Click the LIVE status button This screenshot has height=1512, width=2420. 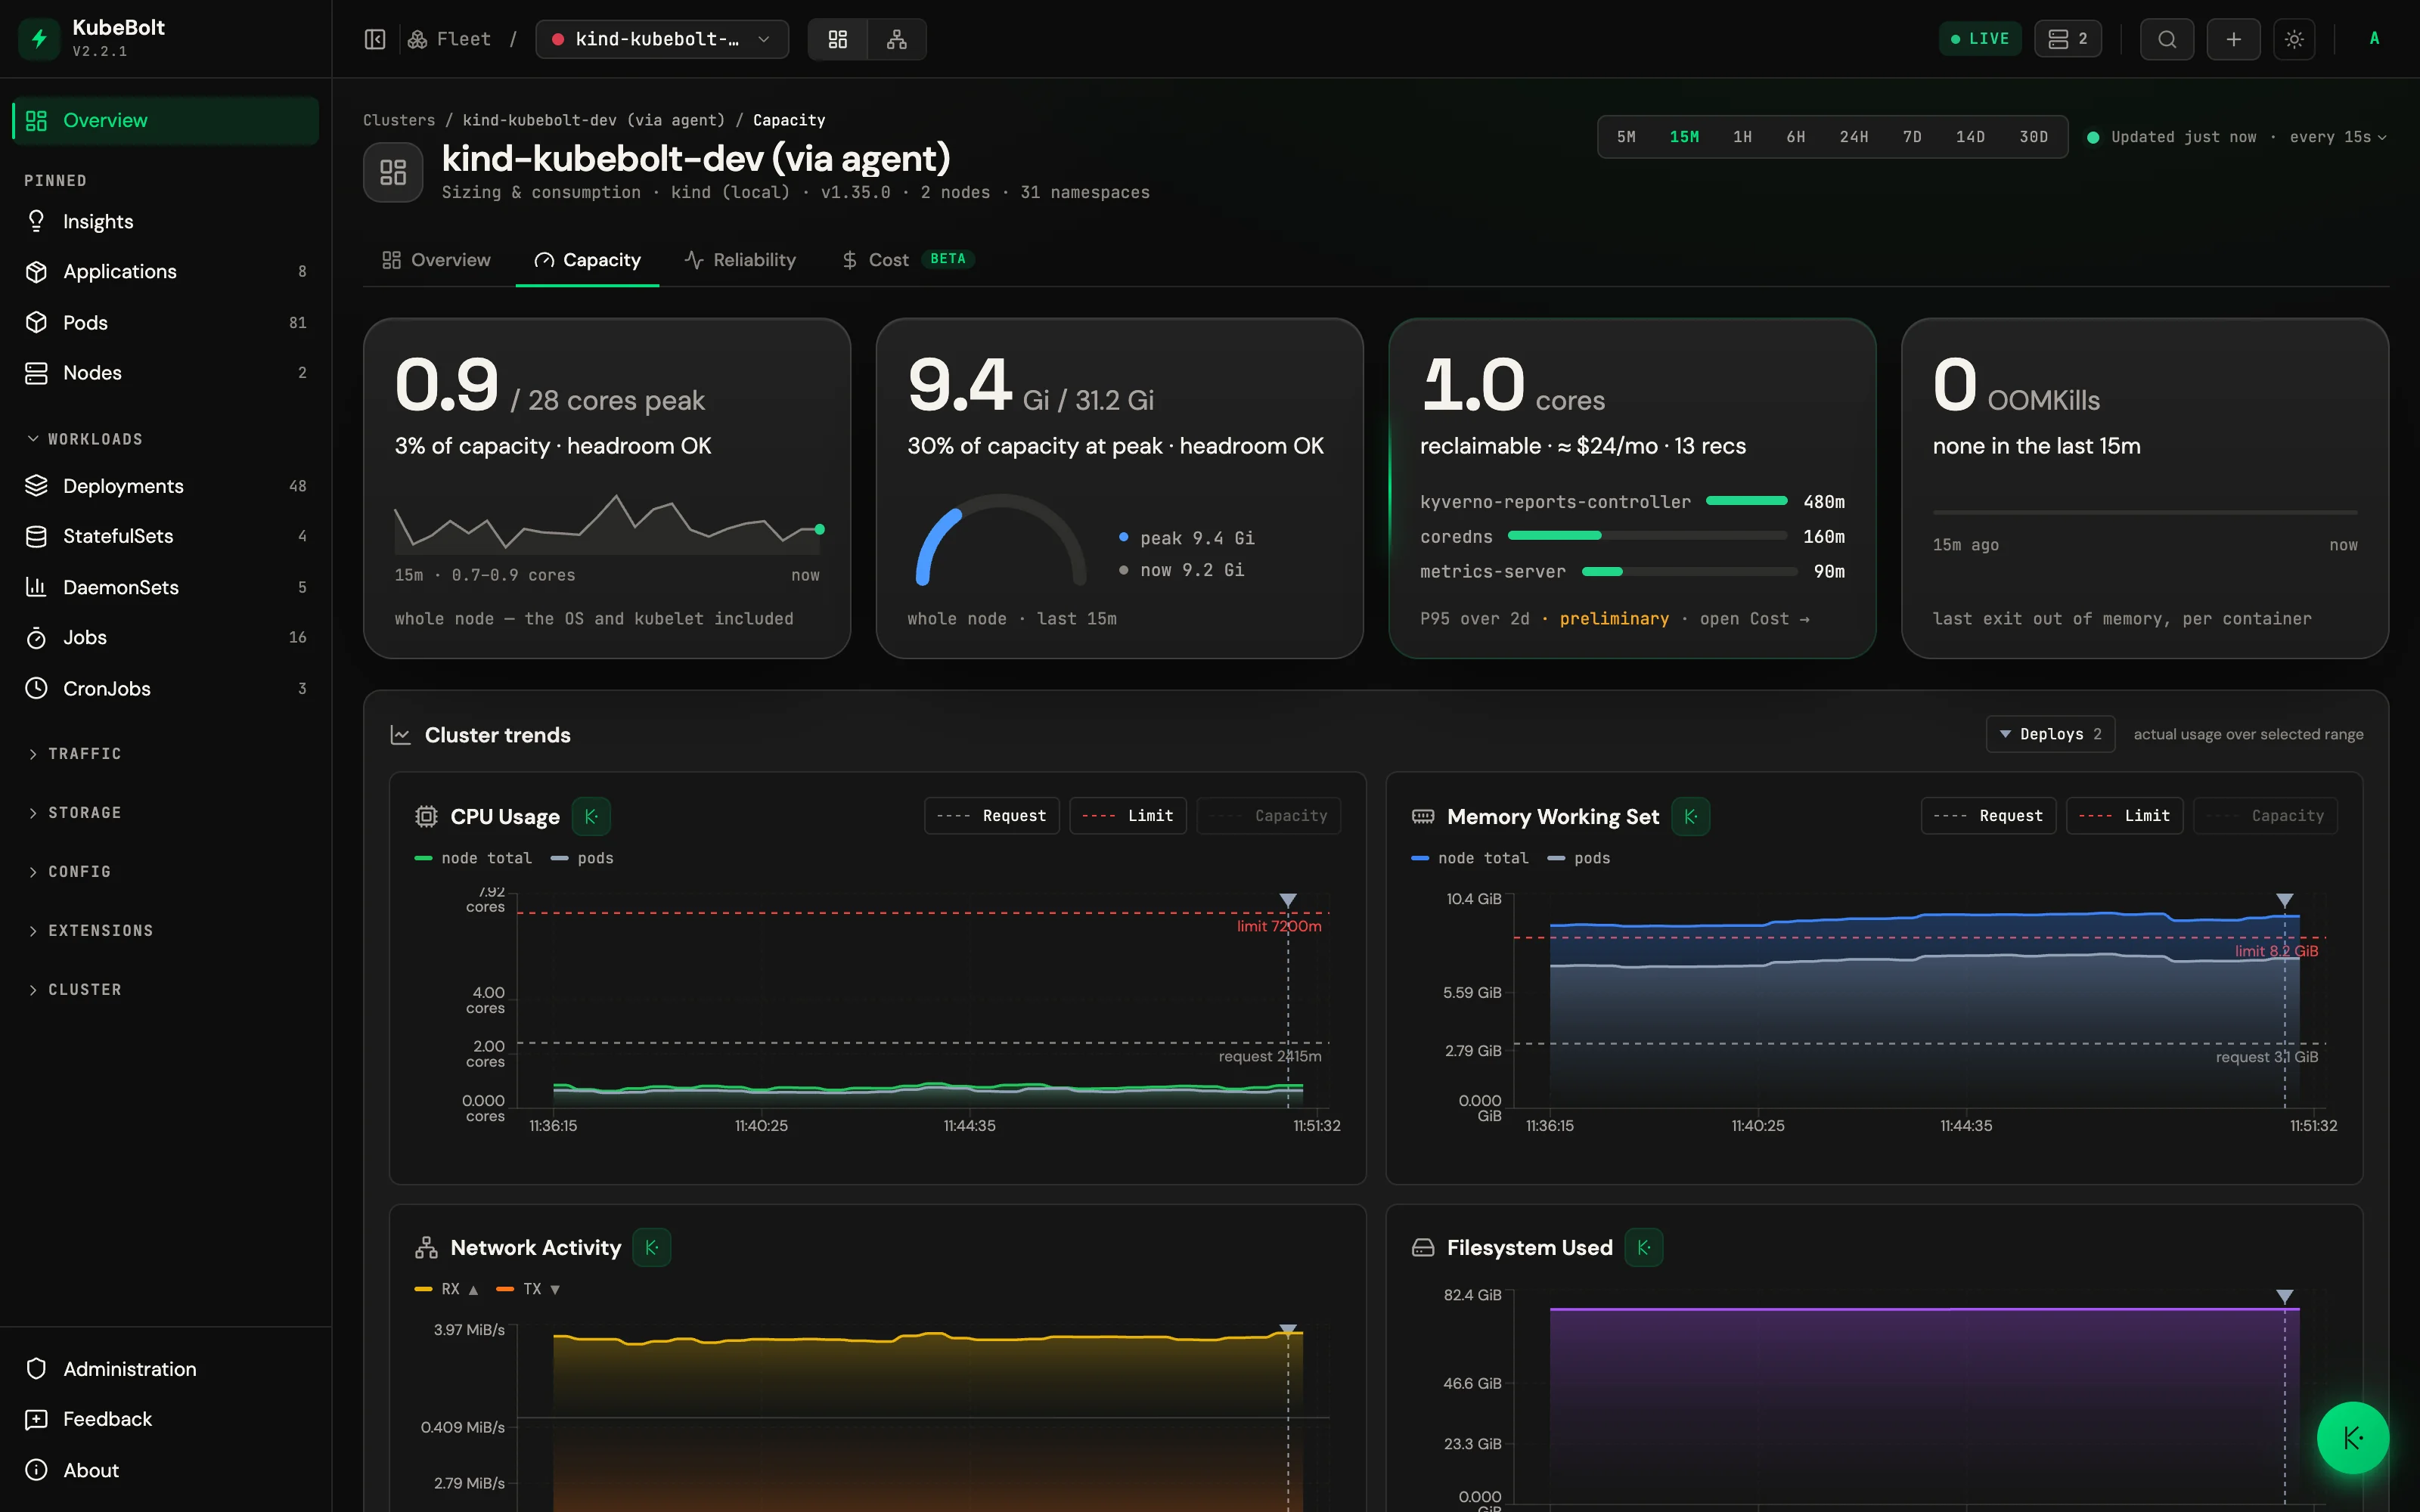(1979, 39)
